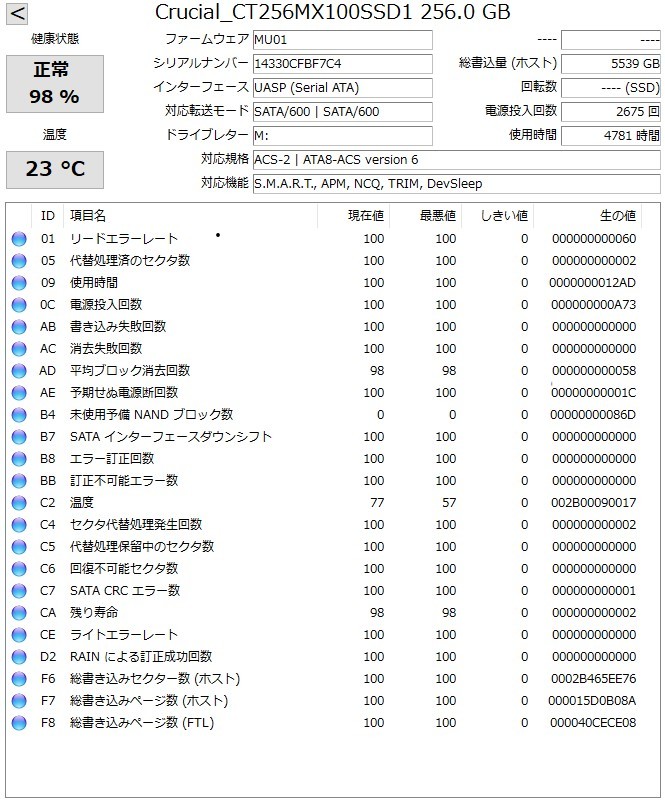Select the raw value 0002B465EE76
This screenshot has width=665, height=803.
593,679
